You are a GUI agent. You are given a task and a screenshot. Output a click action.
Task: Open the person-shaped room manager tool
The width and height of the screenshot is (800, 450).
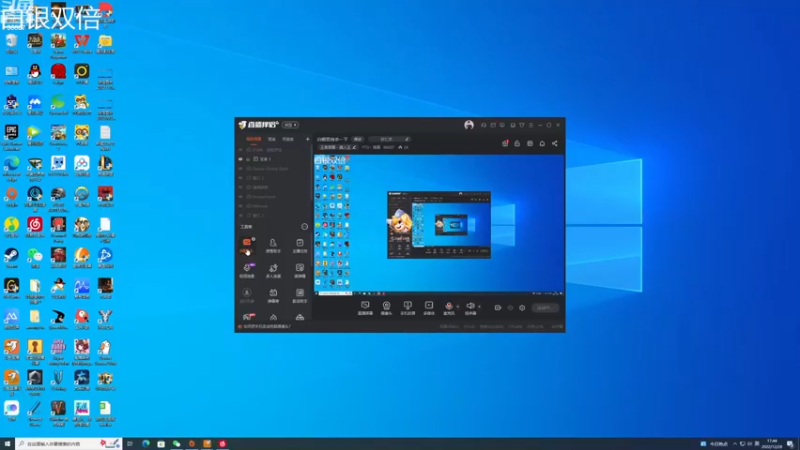(x=273, y=245)
